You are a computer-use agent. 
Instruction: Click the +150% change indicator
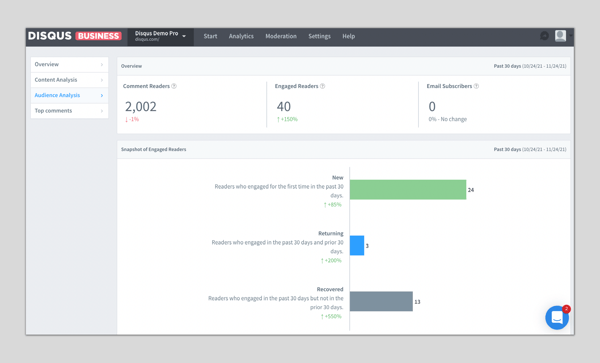pos(287,119)
